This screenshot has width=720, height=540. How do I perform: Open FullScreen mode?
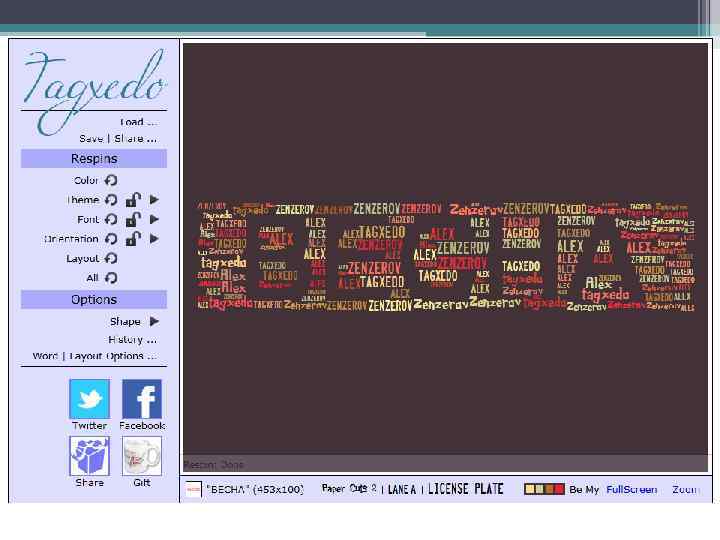click(x=632, y=489)
